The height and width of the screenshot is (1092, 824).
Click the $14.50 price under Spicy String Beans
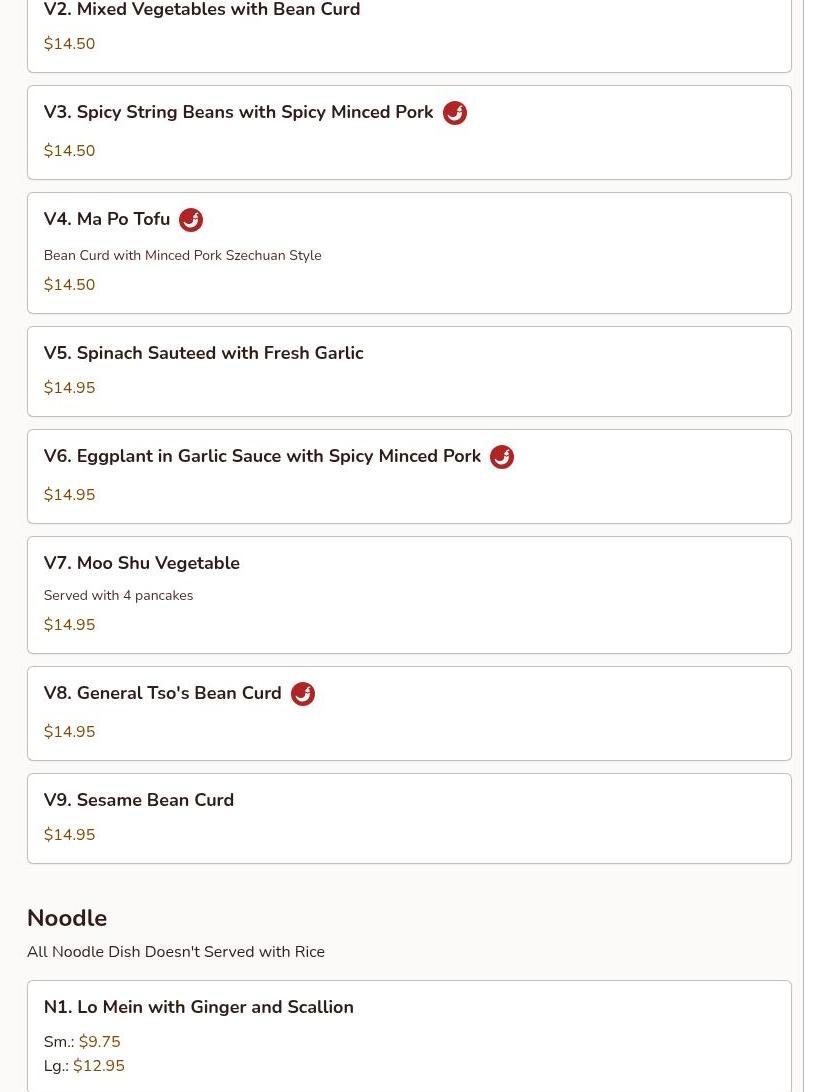[x=69, y=151]
